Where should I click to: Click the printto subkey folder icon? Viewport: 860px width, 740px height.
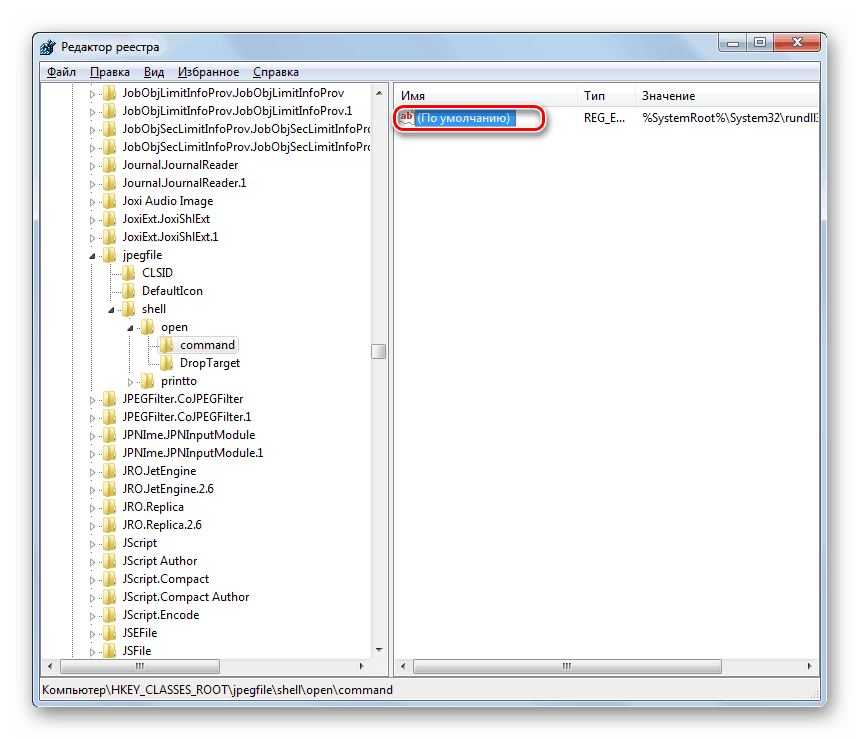[x=146, y=380]
